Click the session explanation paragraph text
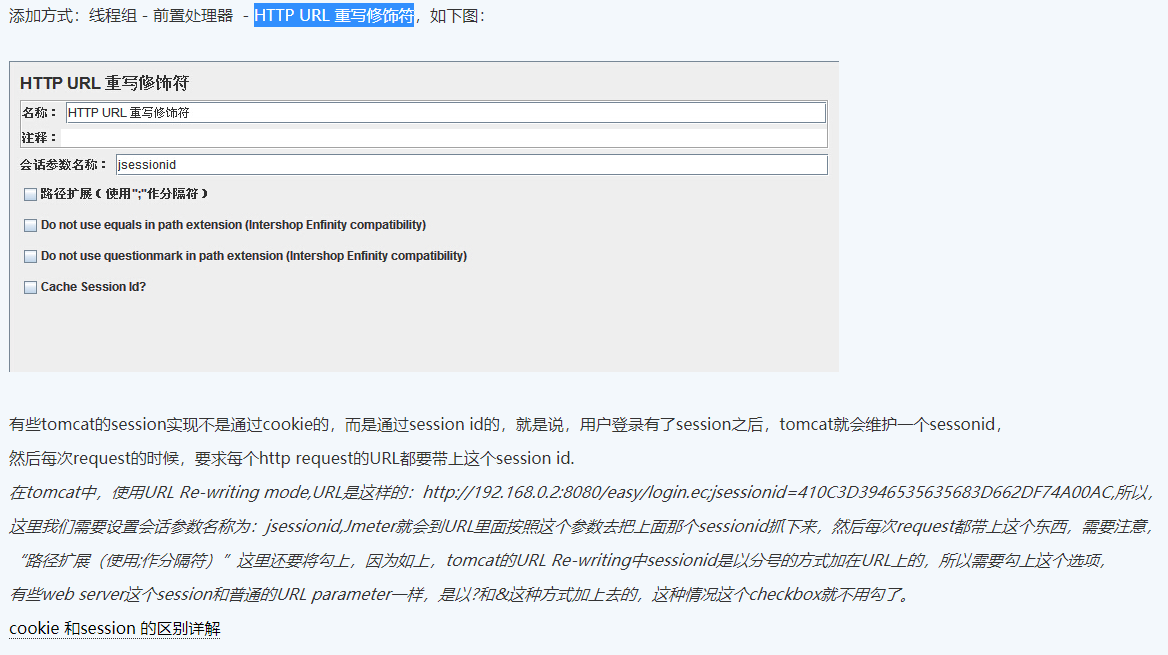This screenshot has width=1168, height=655. point(500,423)
